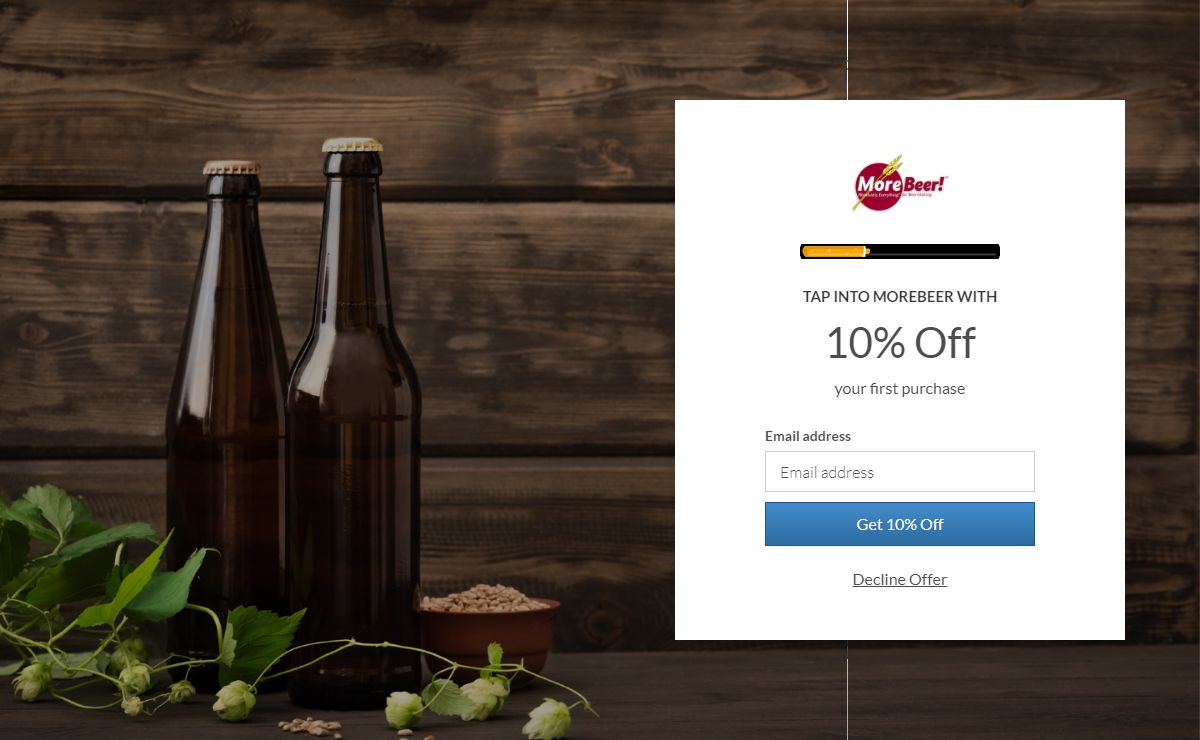Click the large 10% Off headline
The width and height of the screenshot is (1200, 740).
point(900,343)
